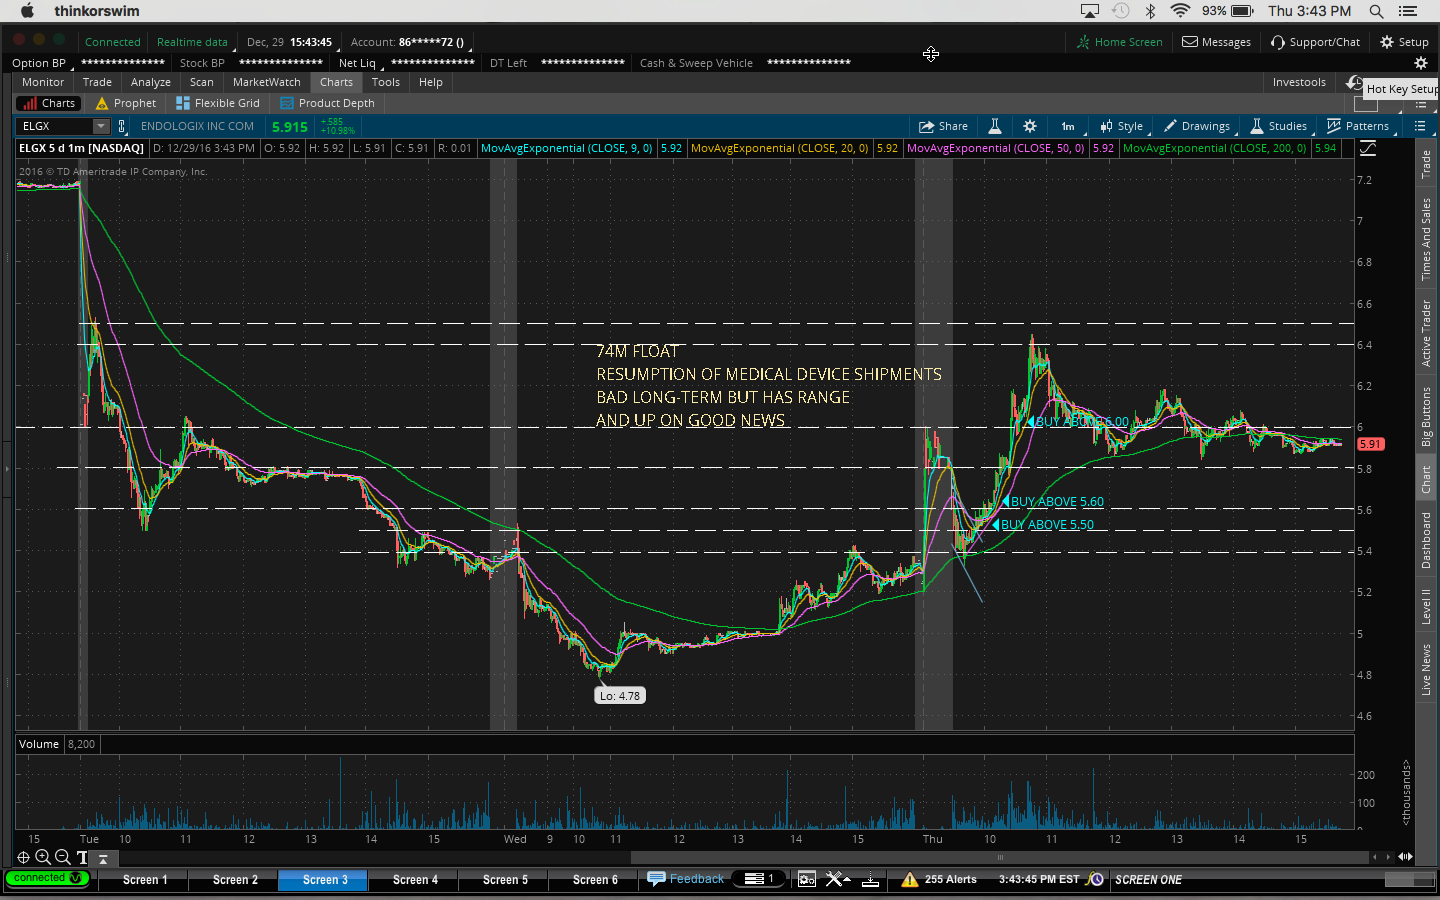The image size is (1440, 900).
Task: Open the Studies menu
Action: point(1278,126)
